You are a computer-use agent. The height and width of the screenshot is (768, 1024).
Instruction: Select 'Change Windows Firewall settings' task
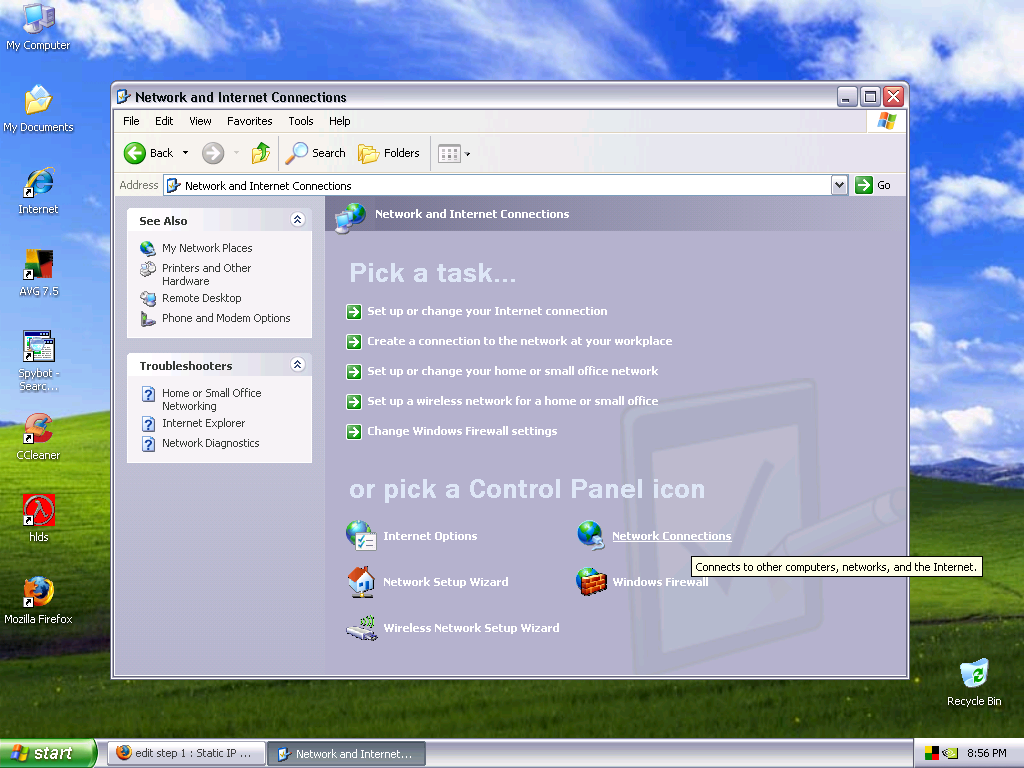[x=462, y=432]
